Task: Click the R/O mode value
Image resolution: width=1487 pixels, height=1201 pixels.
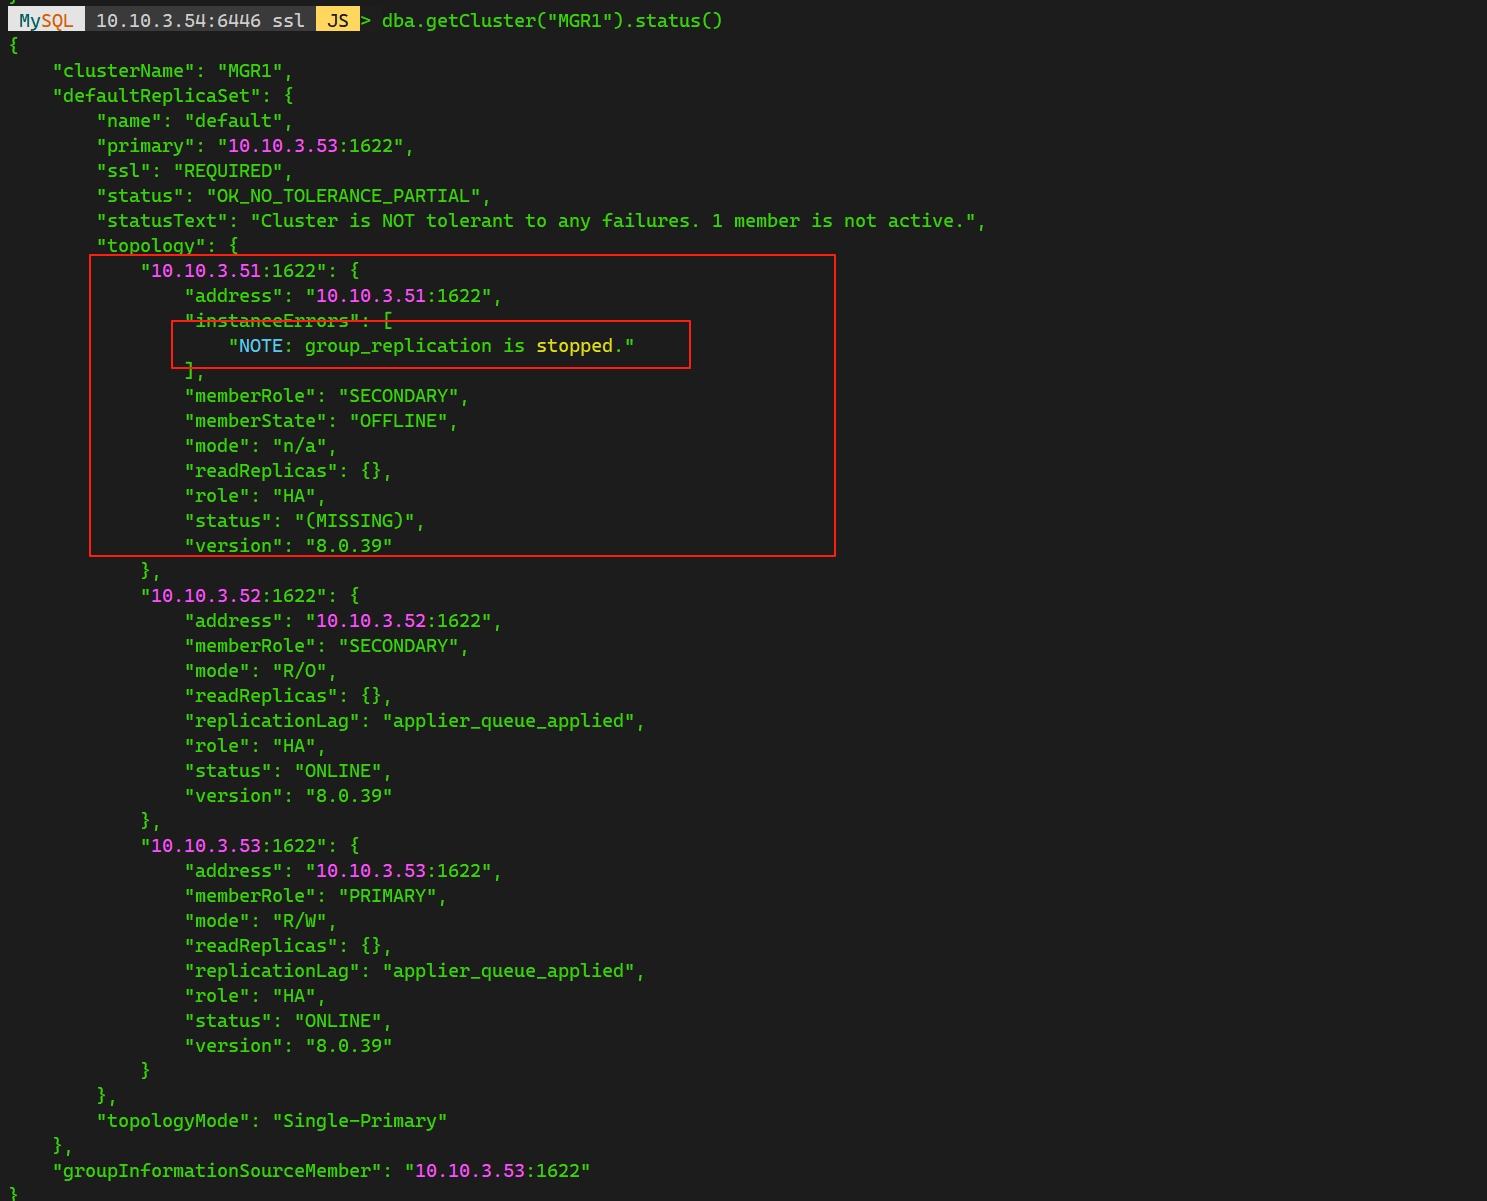Action: tap(299, 671)
